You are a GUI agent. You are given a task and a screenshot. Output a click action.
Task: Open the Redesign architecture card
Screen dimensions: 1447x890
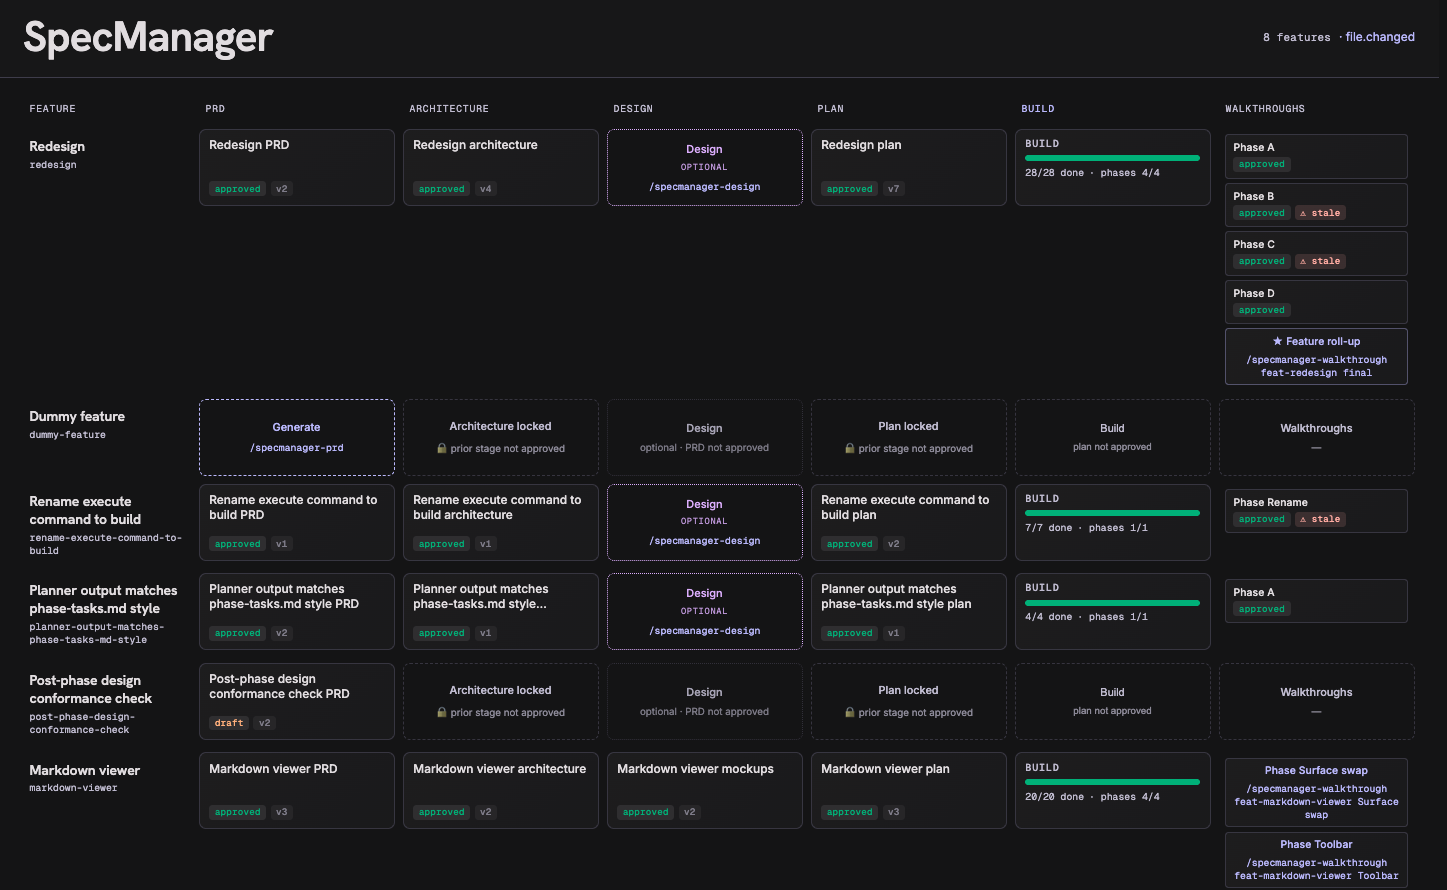501,167
